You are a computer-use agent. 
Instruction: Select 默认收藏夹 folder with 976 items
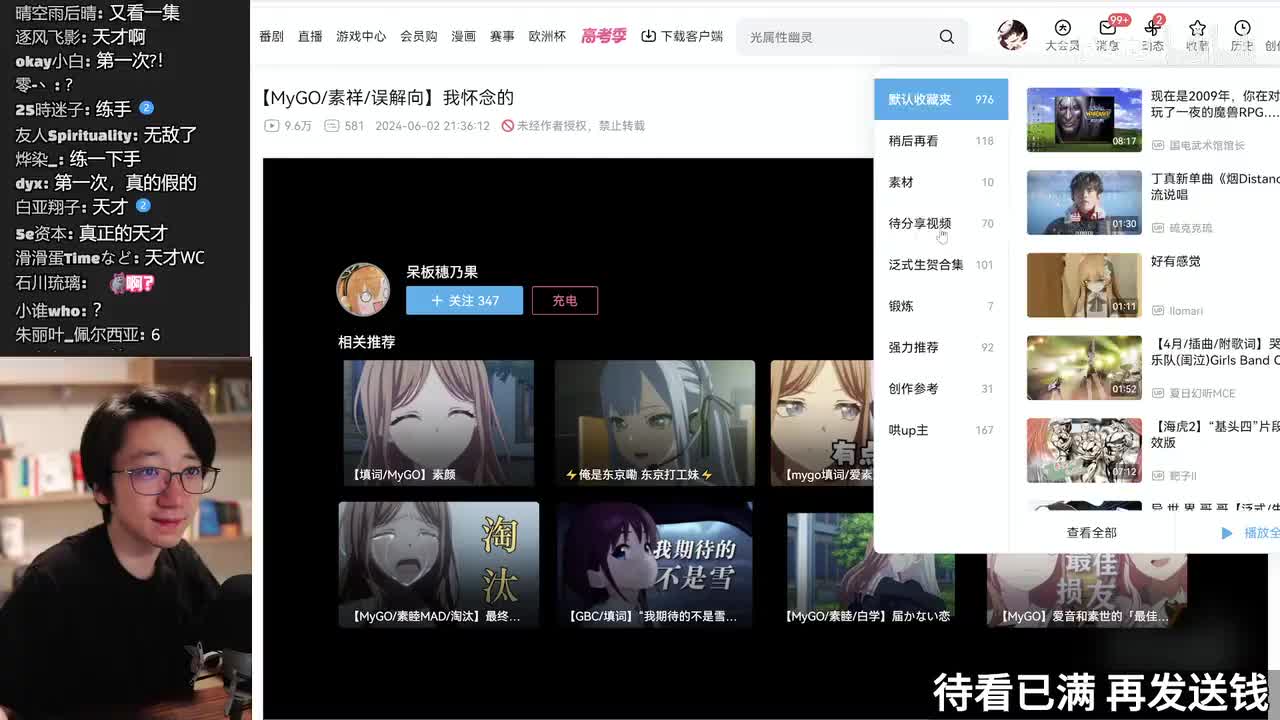[x=941, y=99]
